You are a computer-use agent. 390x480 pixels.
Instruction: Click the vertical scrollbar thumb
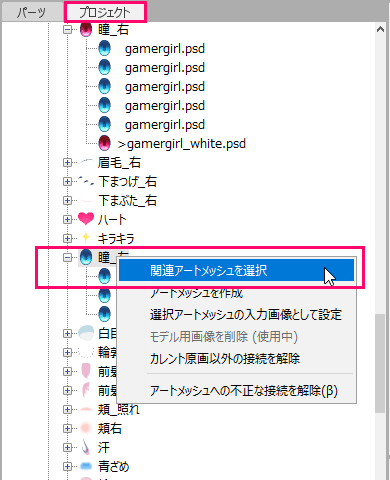point(380,363)
